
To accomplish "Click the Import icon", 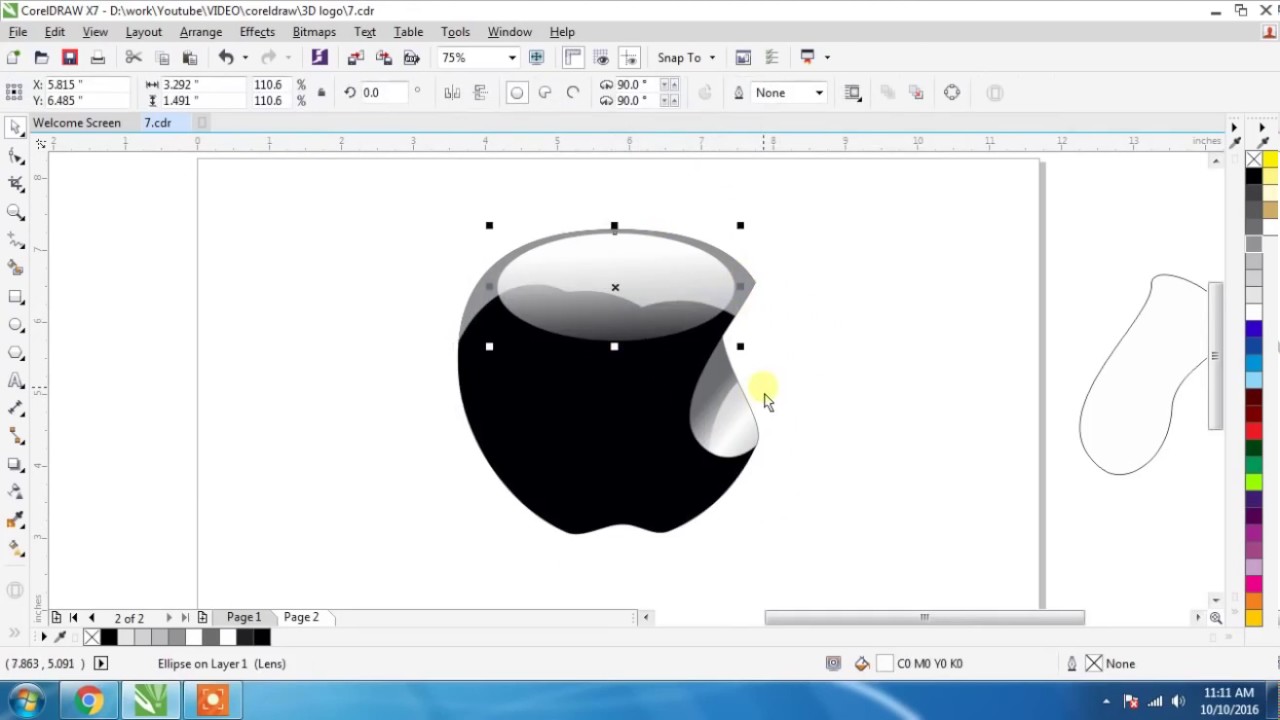I will click(x=355, y=58).
